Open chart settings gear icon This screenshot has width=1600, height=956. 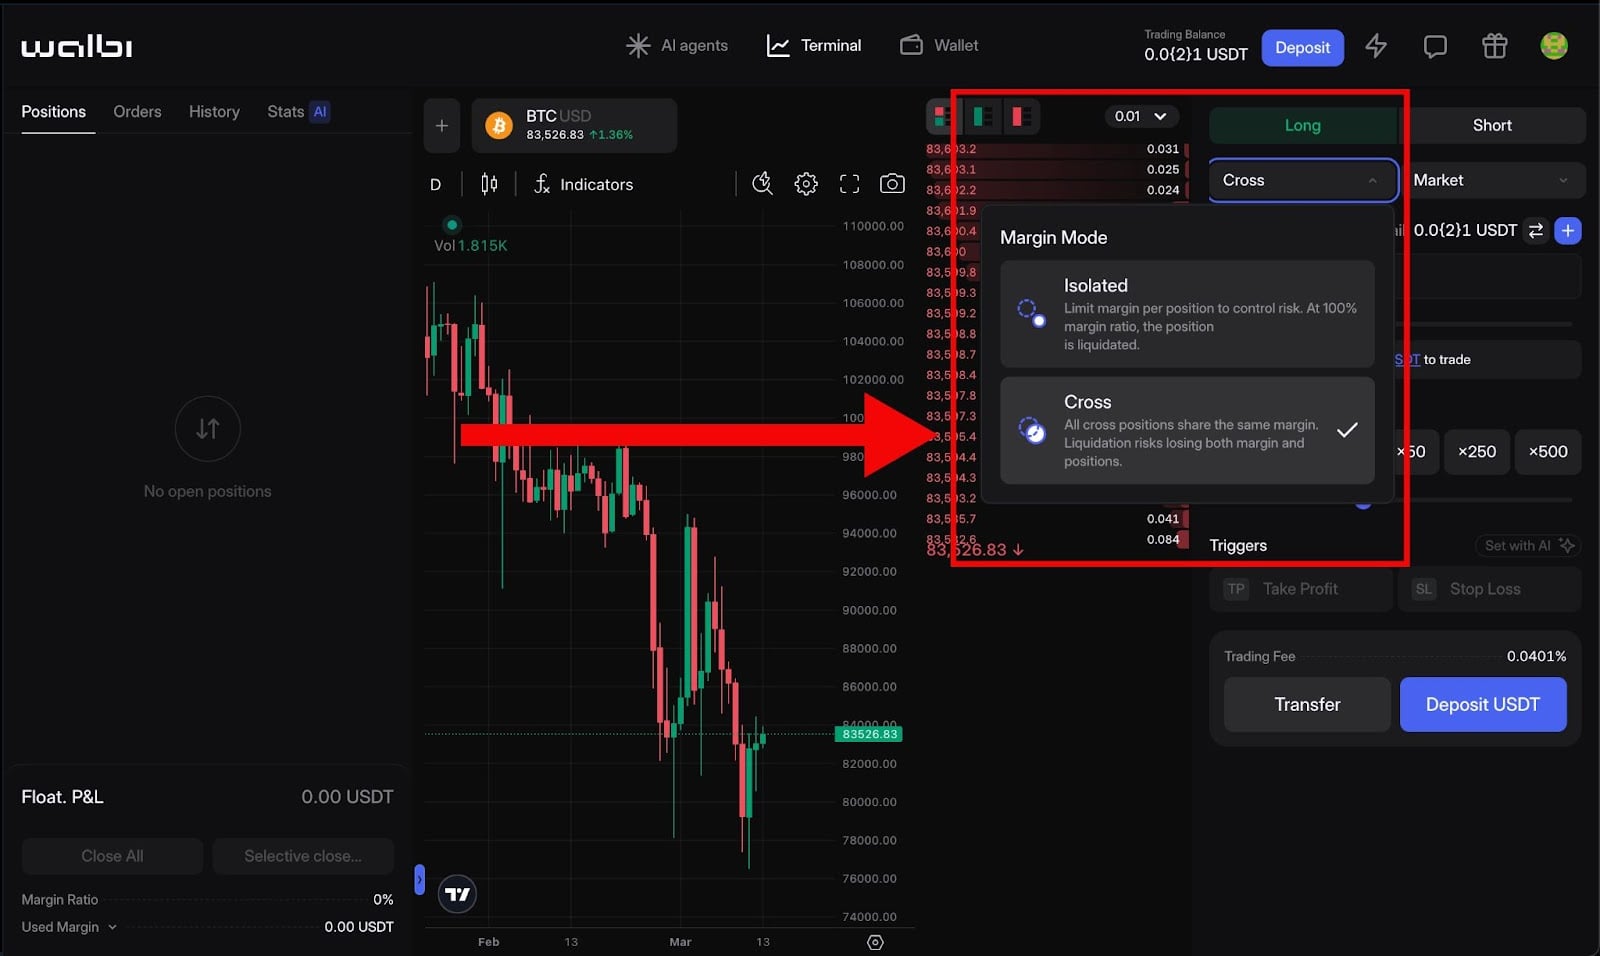tap(806, 184)
